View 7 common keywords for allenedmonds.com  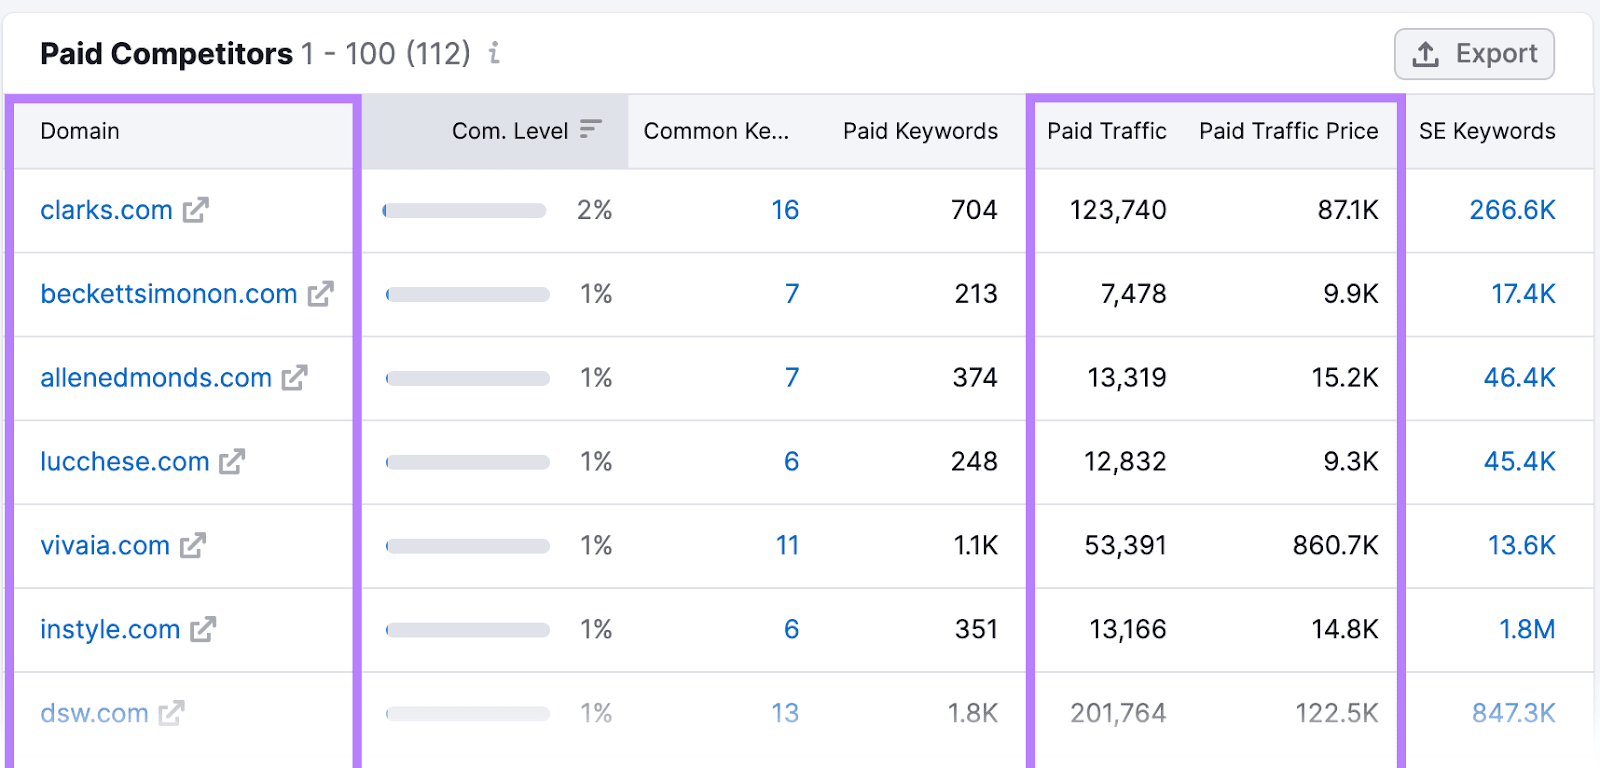[792, 378]
